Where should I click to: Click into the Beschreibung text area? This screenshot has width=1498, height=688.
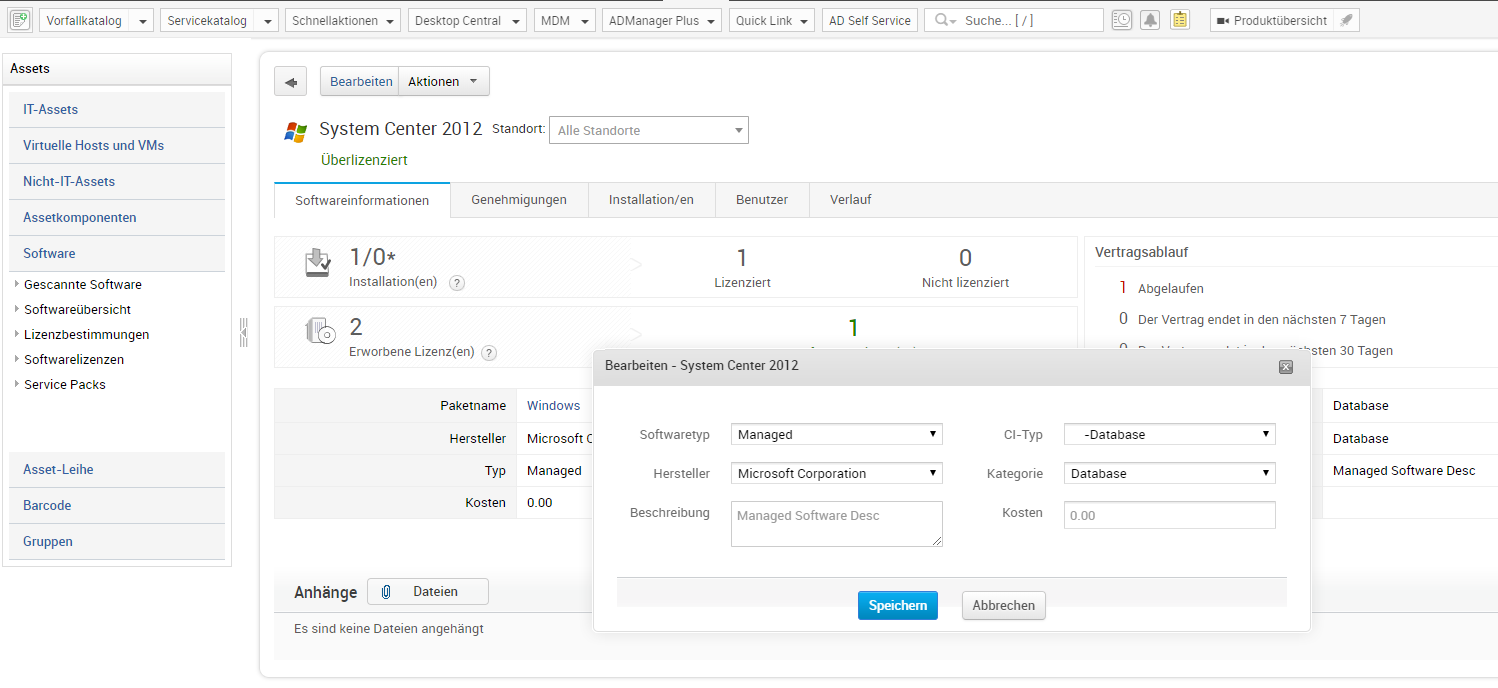[x=836, y=524]
